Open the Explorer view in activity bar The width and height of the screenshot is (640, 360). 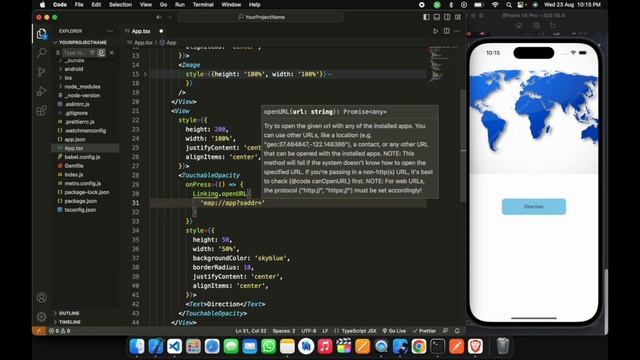[x=41, y=33]
